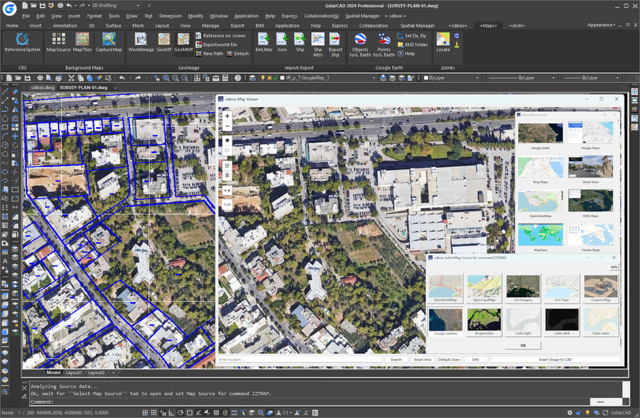Click the Map Source ribbon icon
640x418 pixels.
(58, 42)
